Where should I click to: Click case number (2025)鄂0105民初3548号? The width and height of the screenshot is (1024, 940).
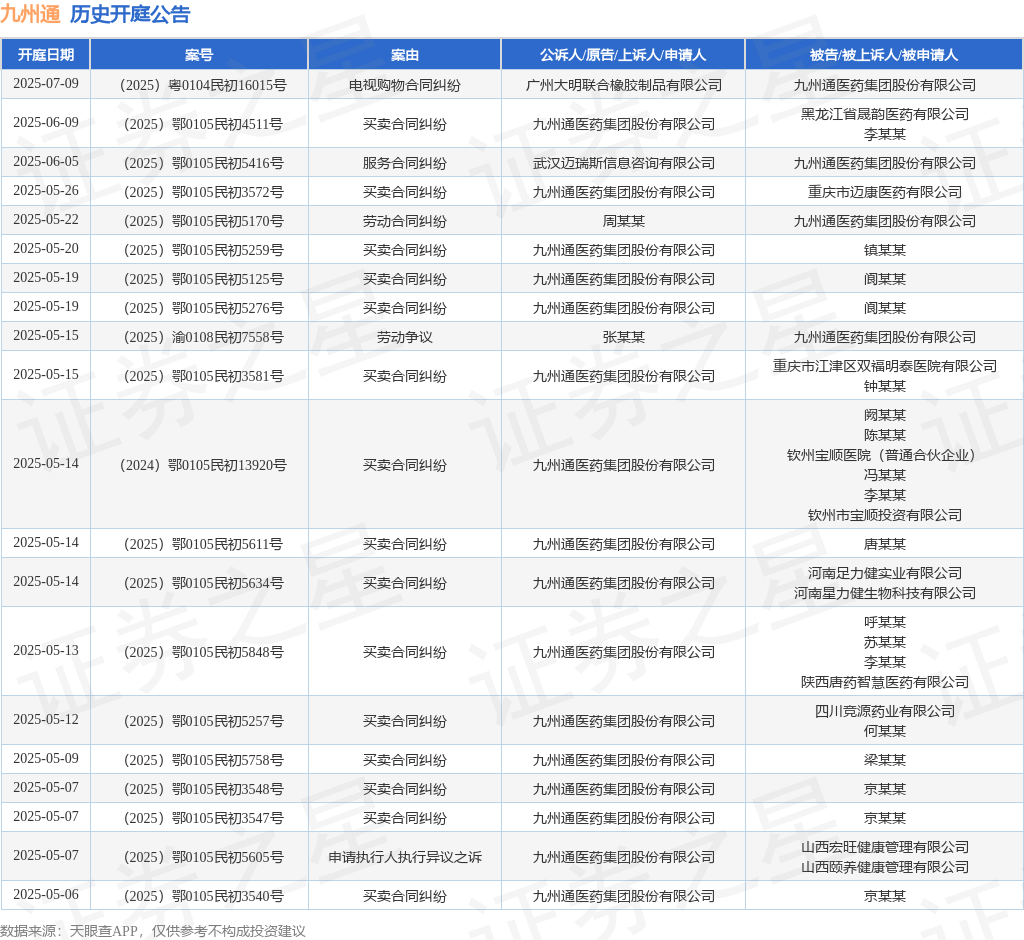coord(199,789)
